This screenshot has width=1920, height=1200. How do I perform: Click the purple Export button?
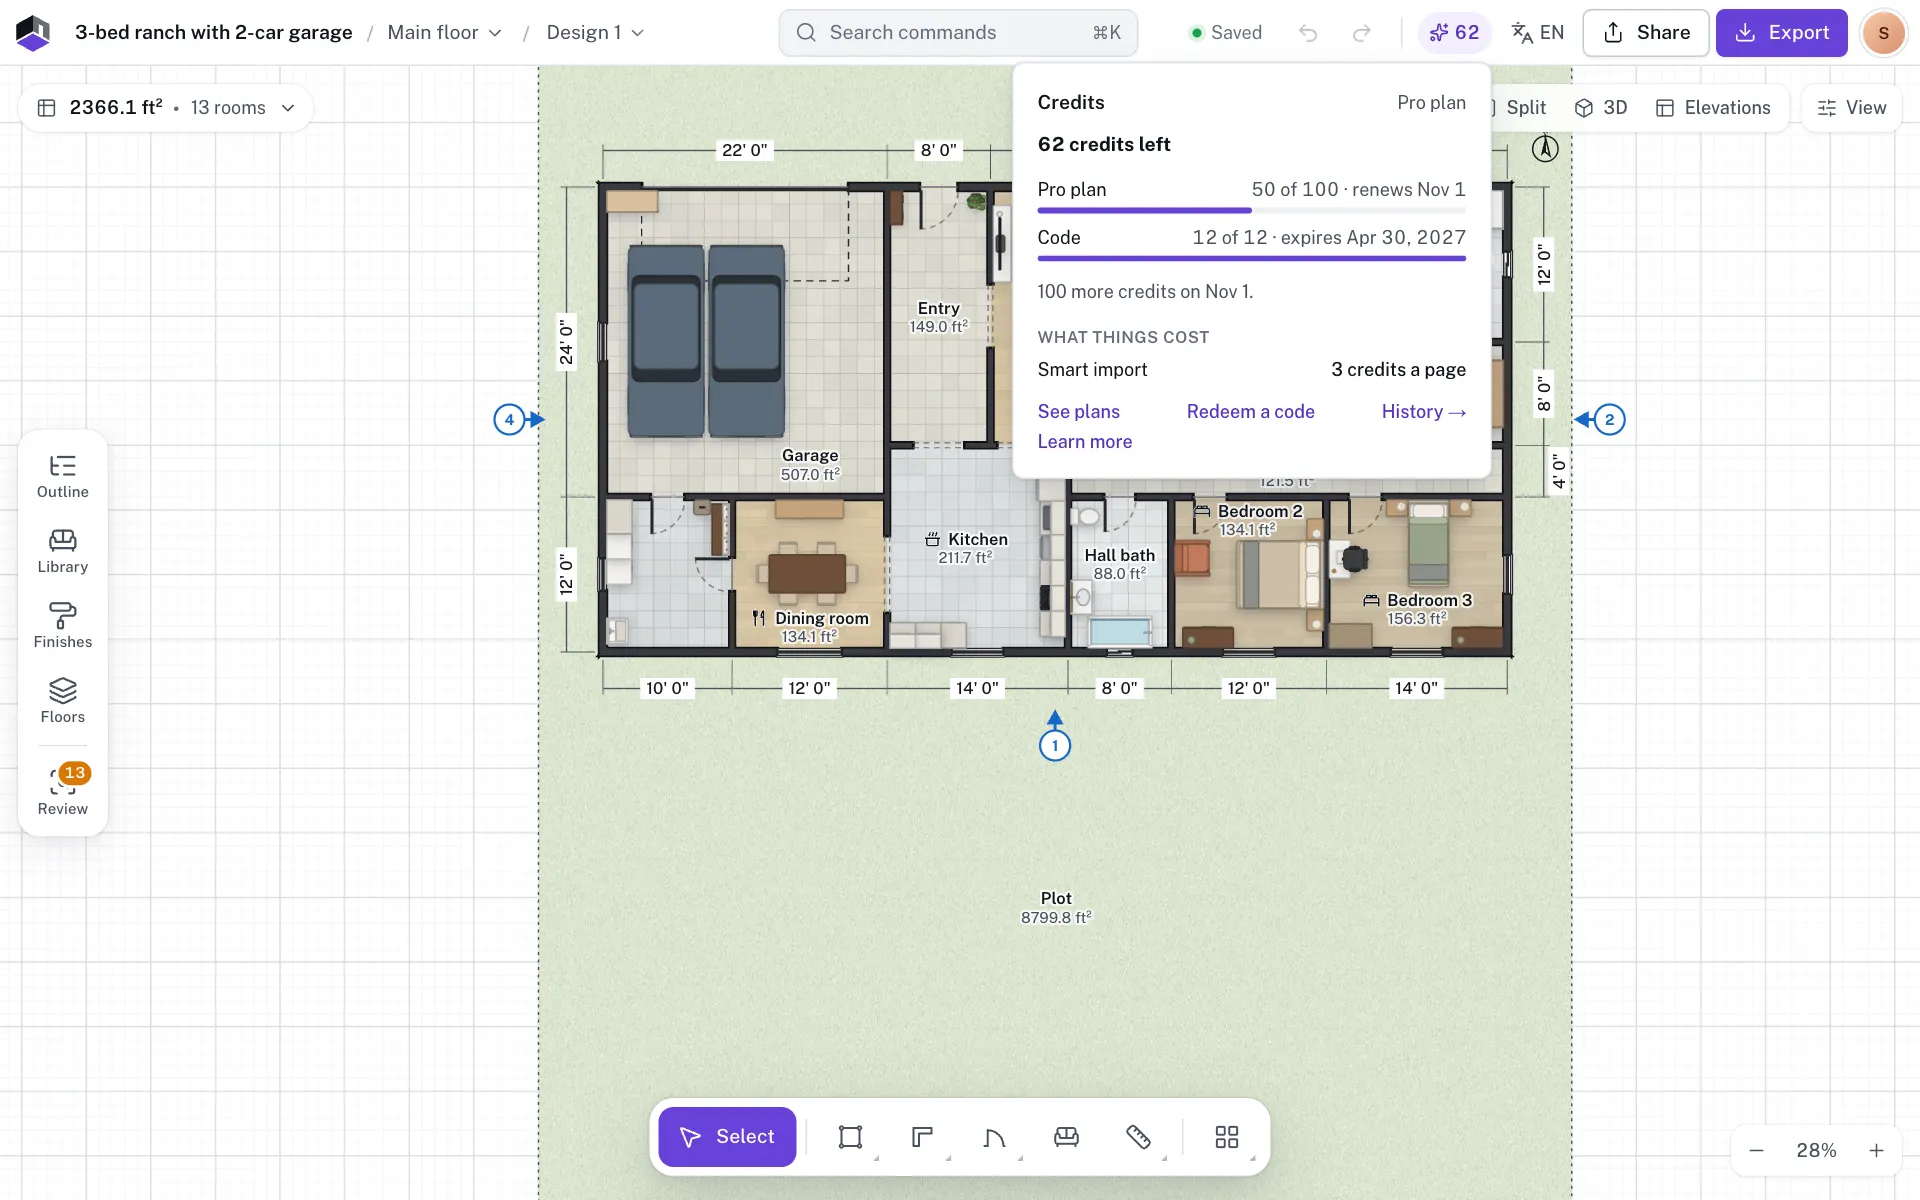point(1781,32)
